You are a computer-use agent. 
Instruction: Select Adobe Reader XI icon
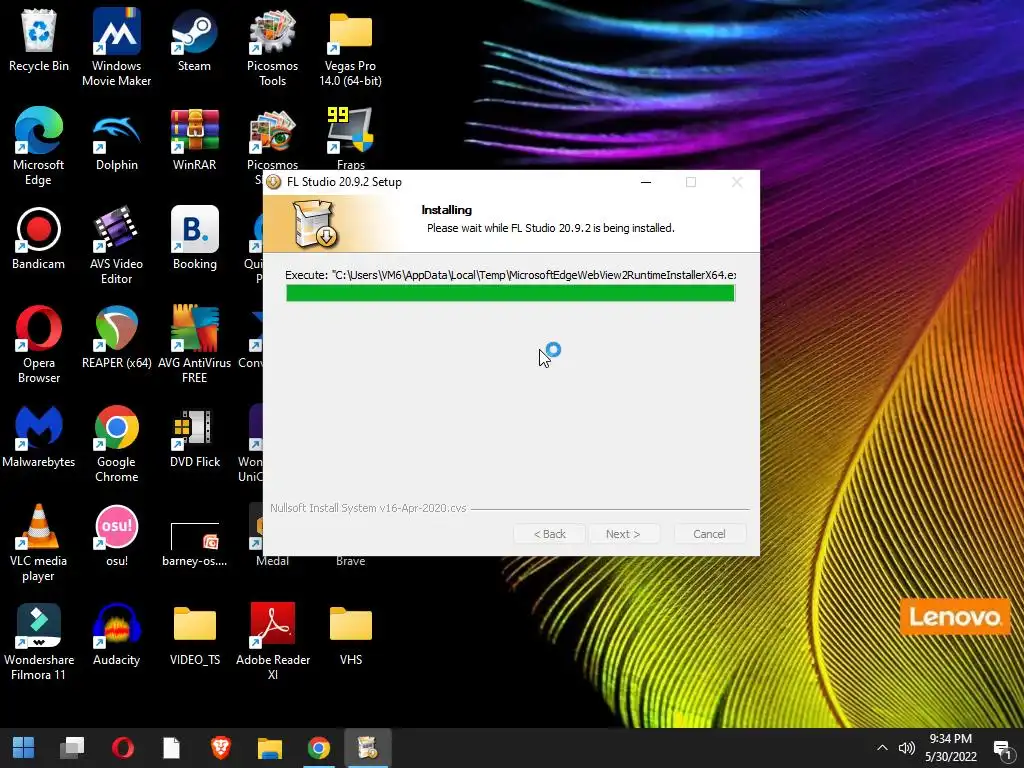272,642
